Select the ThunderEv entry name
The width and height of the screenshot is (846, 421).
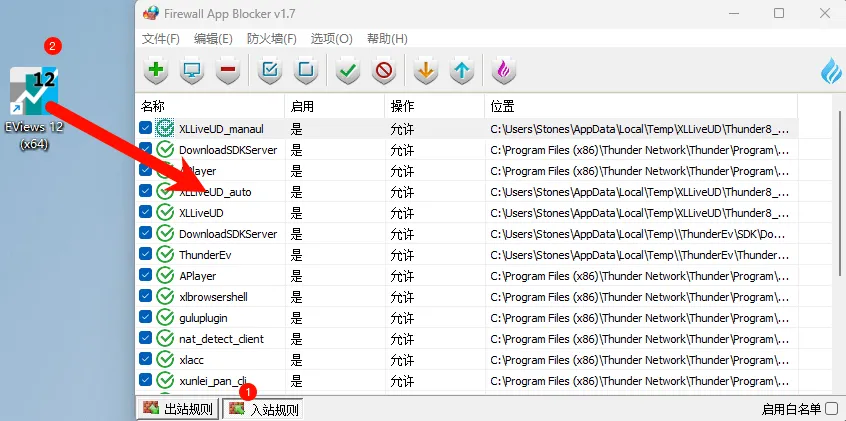click(205, 255)
